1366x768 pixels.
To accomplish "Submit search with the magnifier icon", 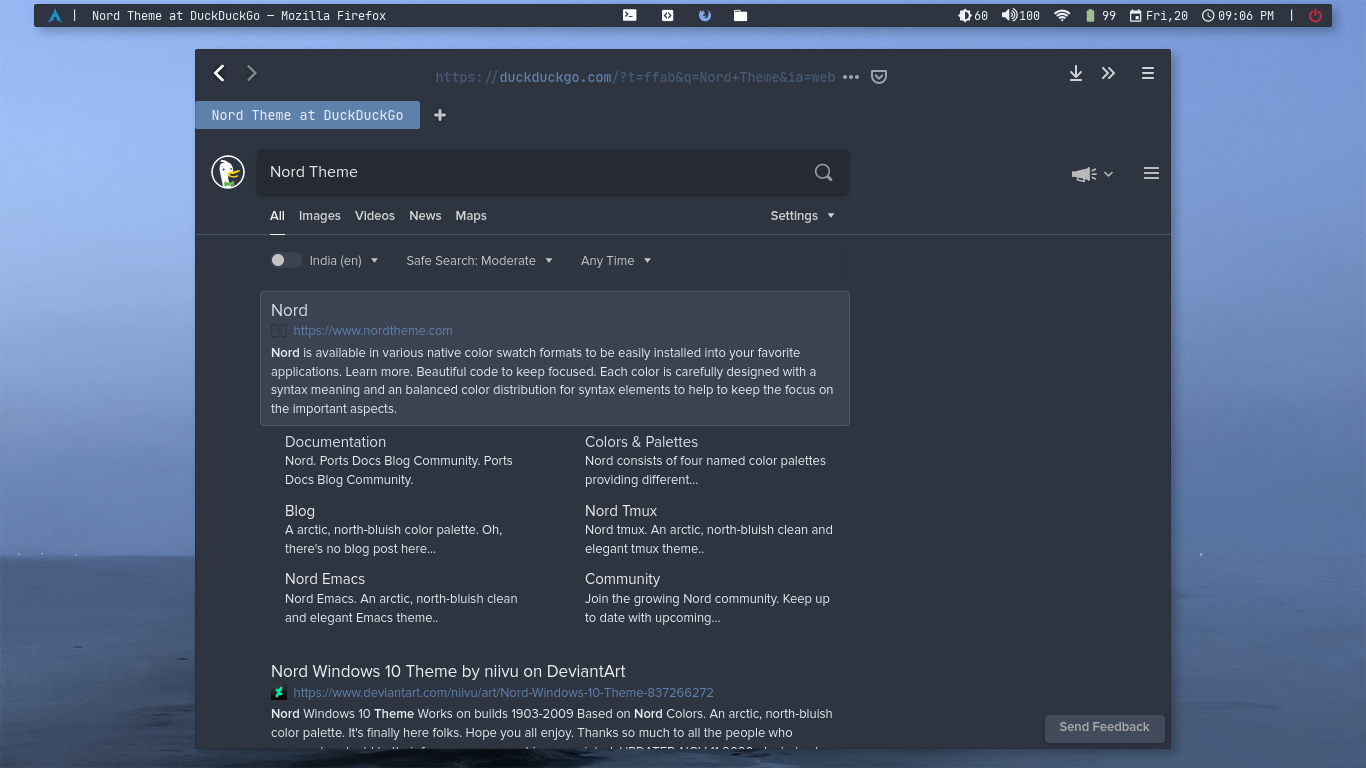I will click(823, 172).
